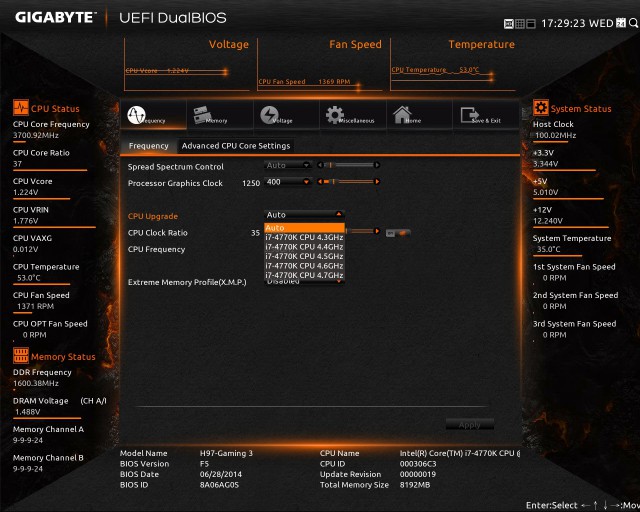Select the CPU Frequency setting label
This screenshot has width=640, height=512.
(156, 249)
